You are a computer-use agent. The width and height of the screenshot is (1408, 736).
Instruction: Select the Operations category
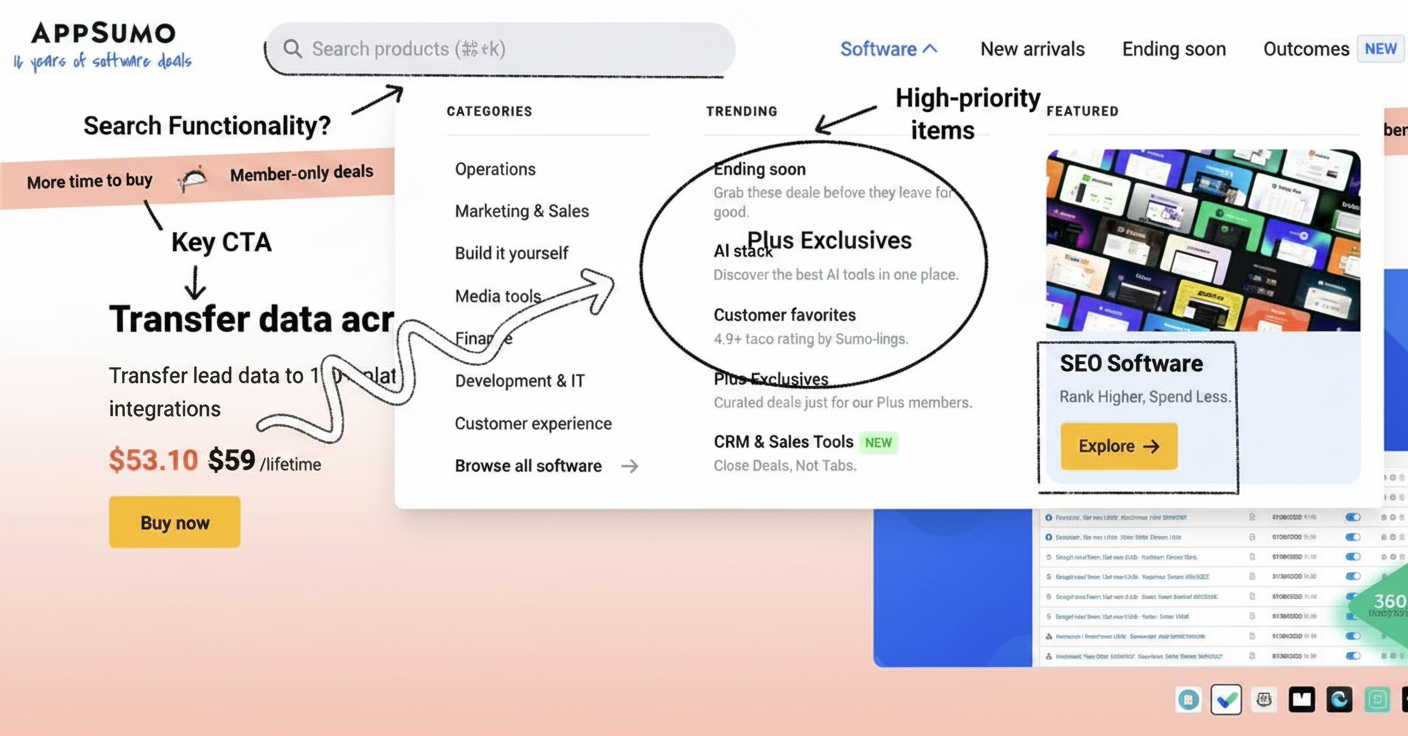495,169
